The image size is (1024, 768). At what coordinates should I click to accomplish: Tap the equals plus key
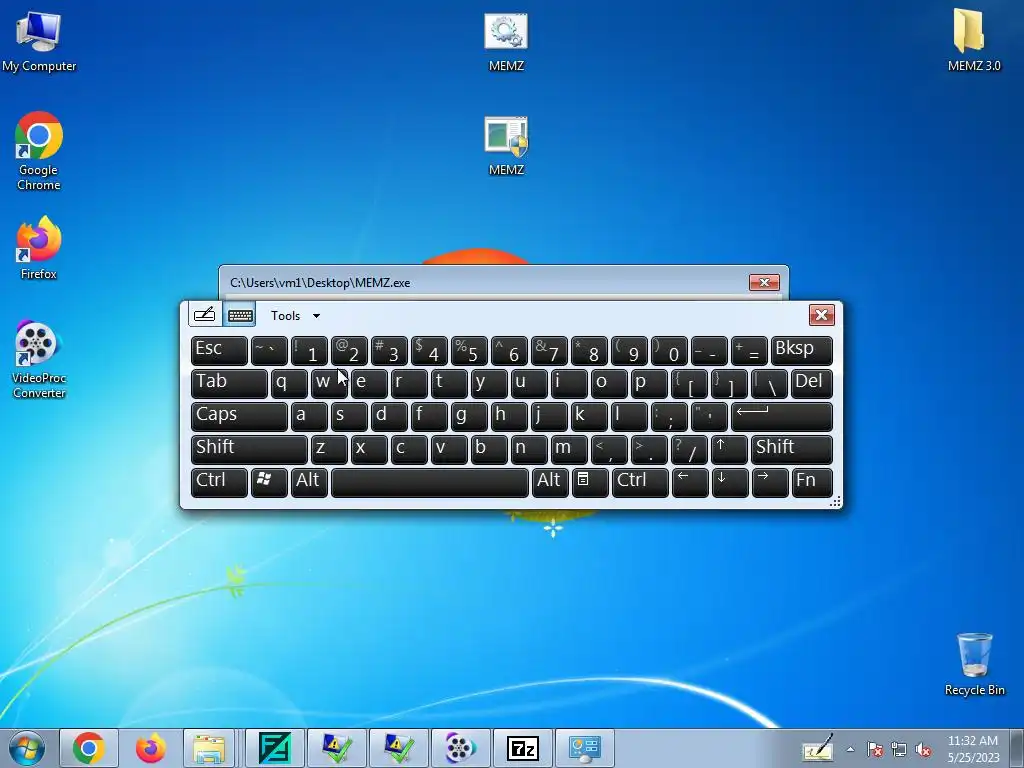(x=748, y=351)
